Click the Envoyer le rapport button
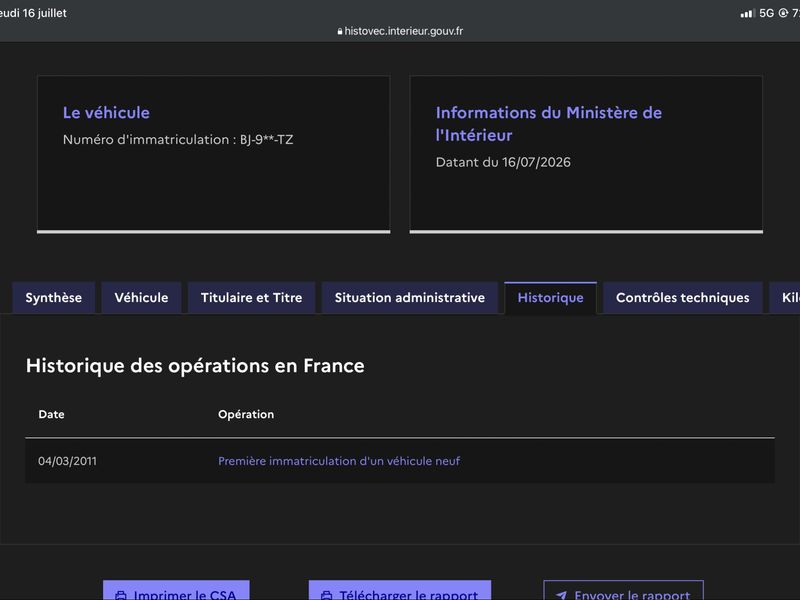Viewport: 800px width, 600px height. pos(623,590)
